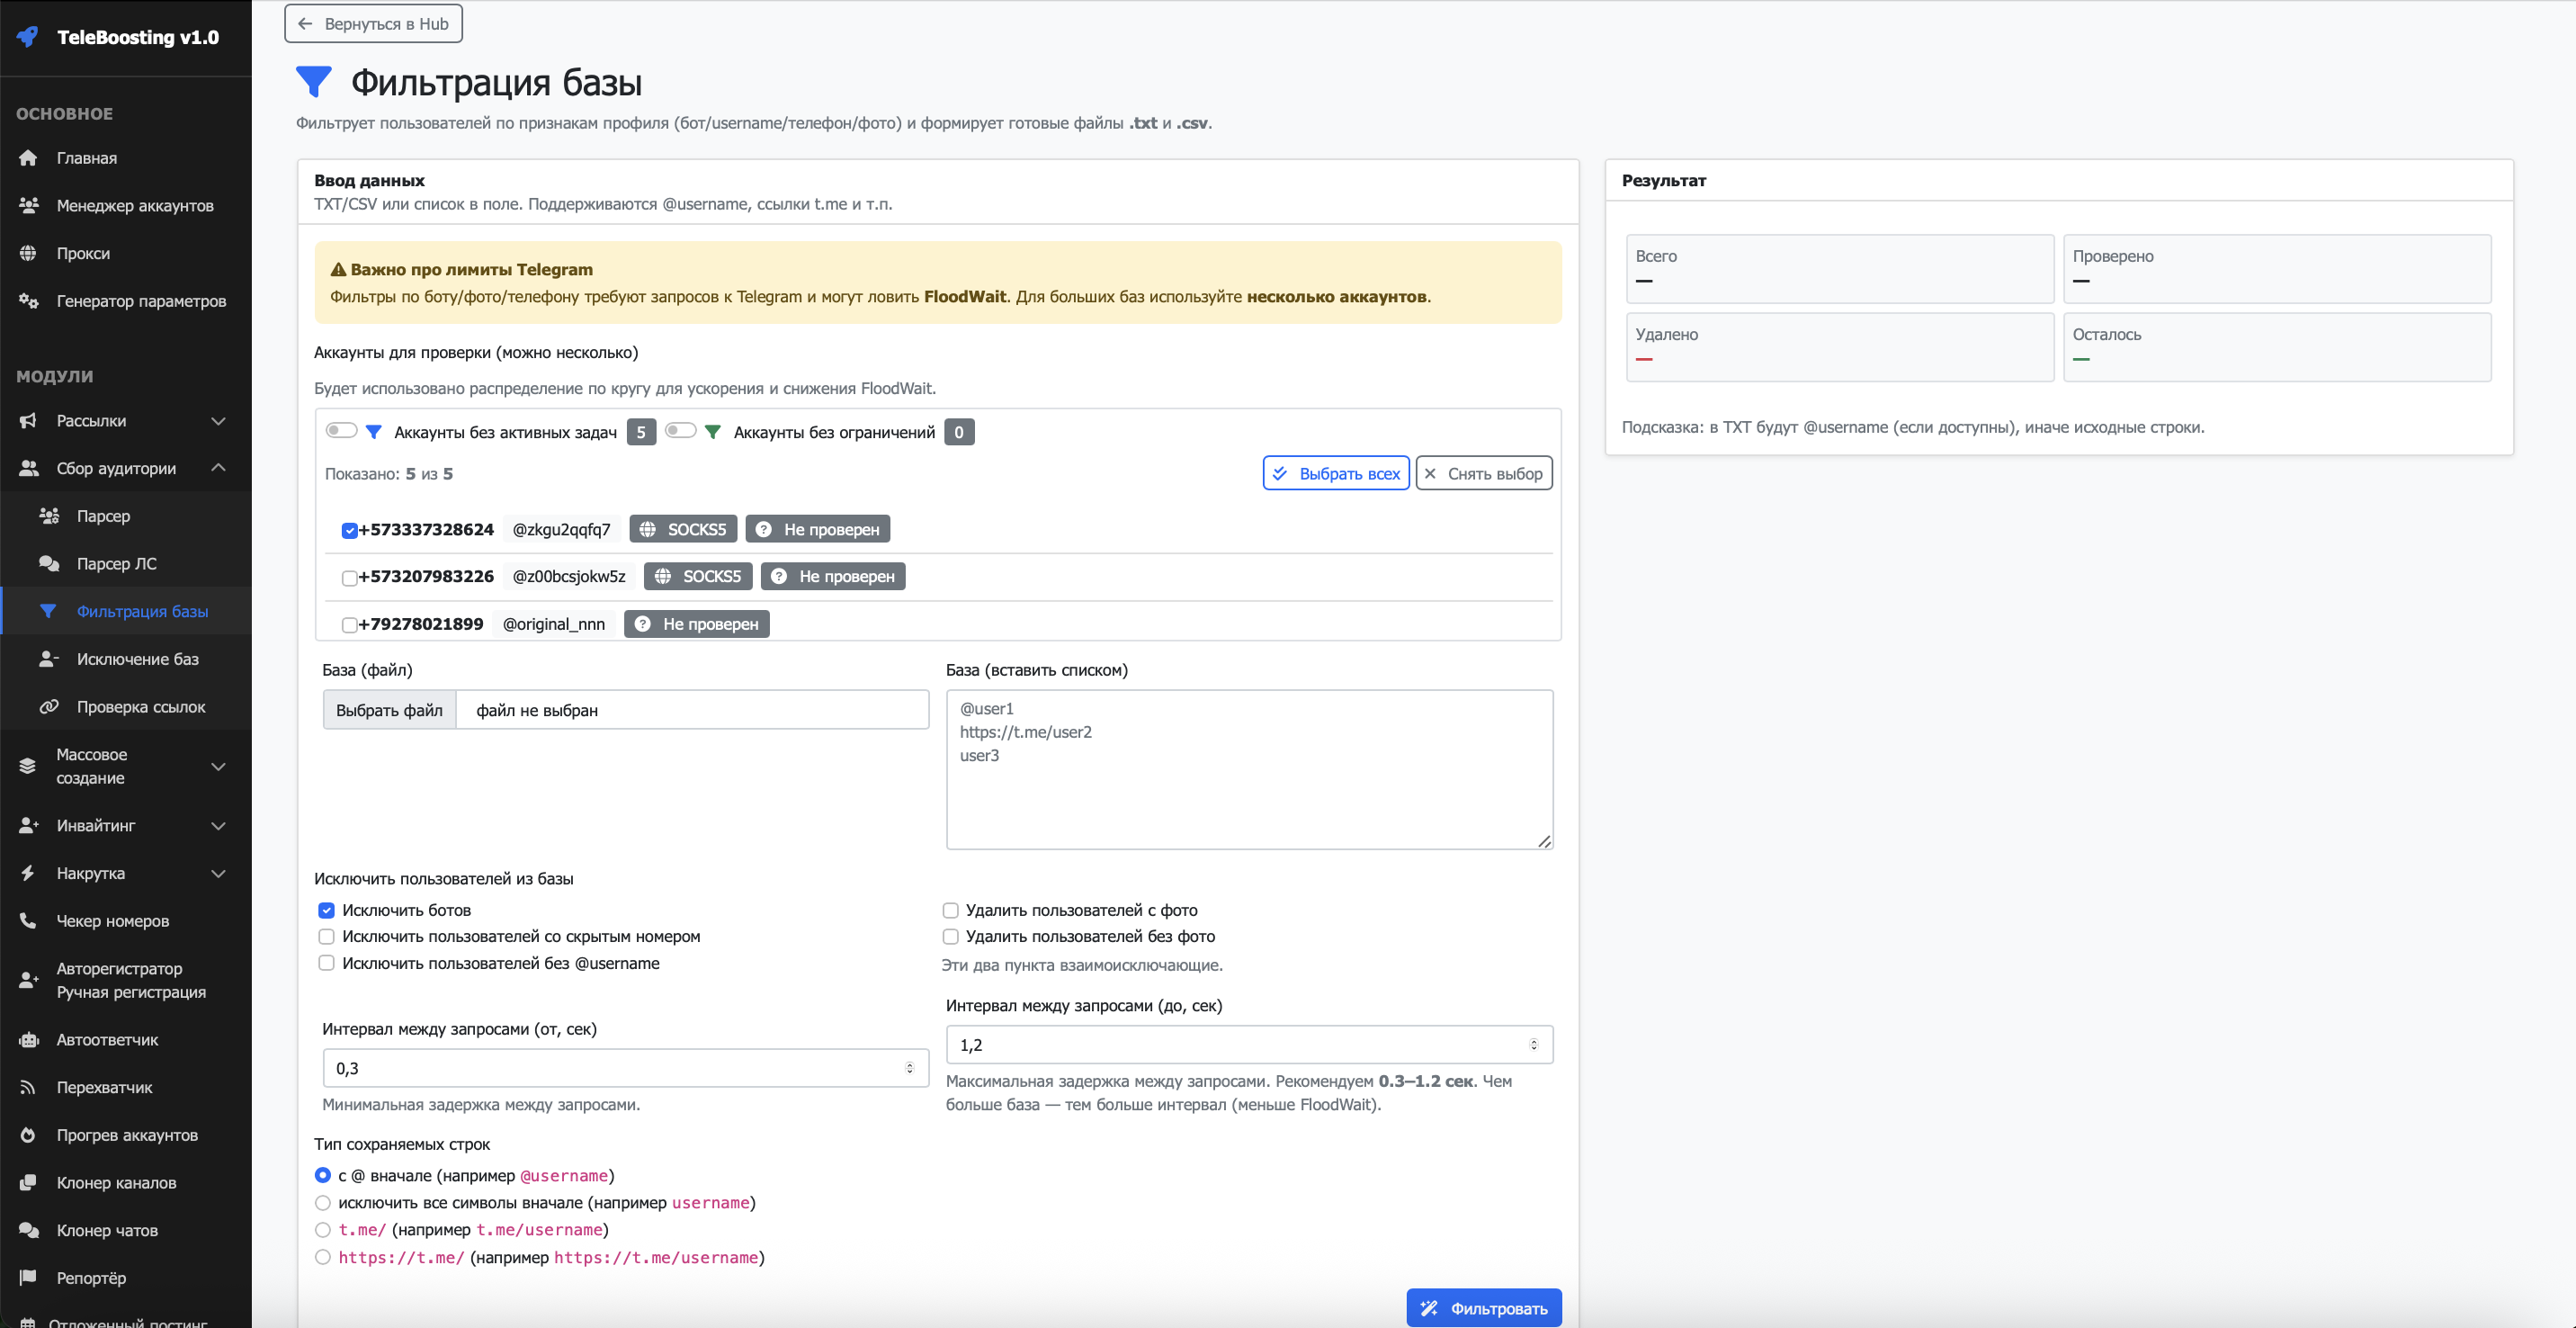The image size is (2576, 1328).
Task: Open the Парсер ЛС menu item
Action: [116, 564]
